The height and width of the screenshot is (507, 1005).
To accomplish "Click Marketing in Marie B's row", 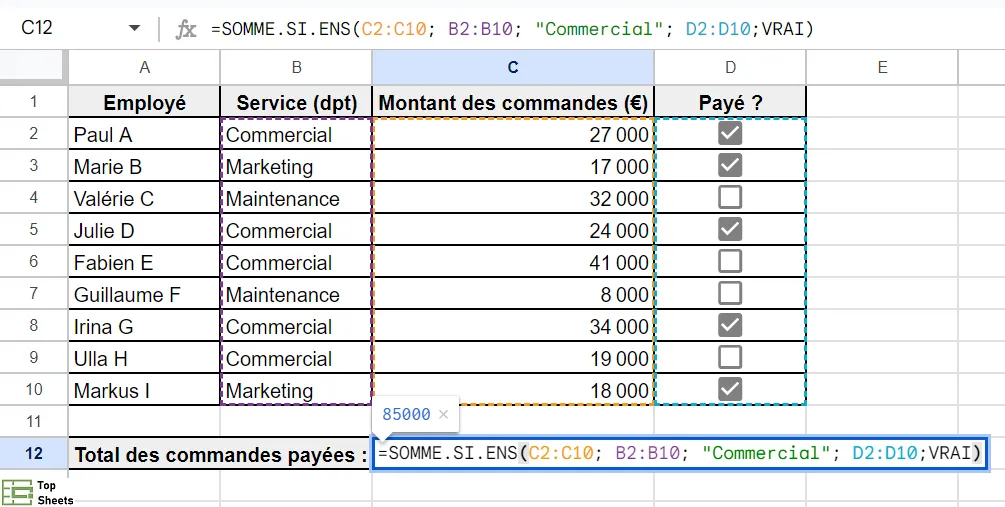I will coord(296,166).
